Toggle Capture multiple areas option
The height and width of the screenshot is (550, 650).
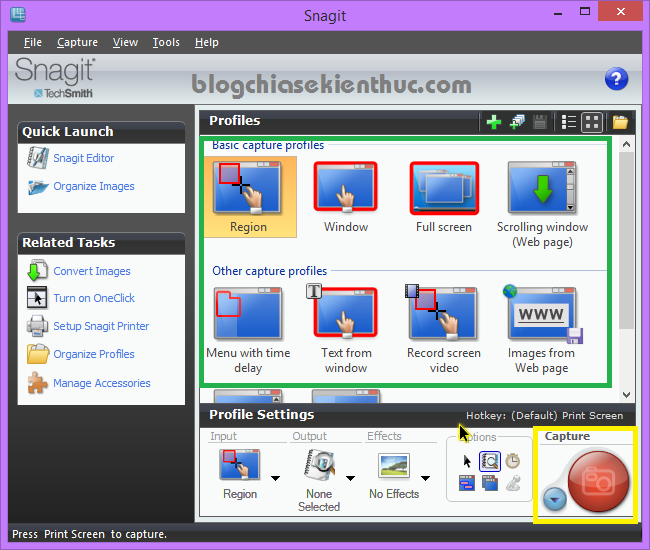490,483
